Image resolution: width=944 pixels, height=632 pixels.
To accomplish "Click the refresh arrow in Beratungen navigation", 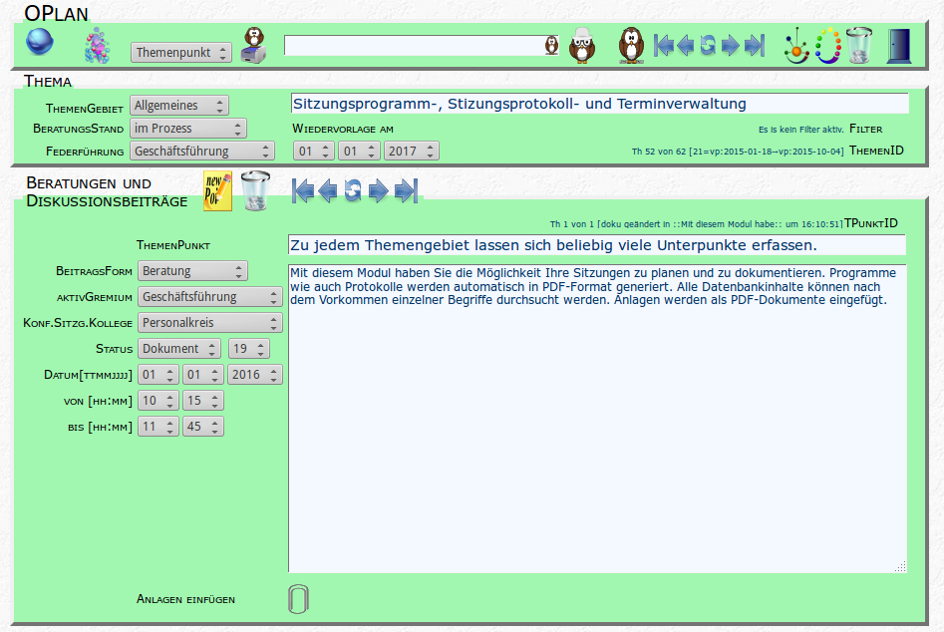I will pyautogui.click(x=353, y=191).
